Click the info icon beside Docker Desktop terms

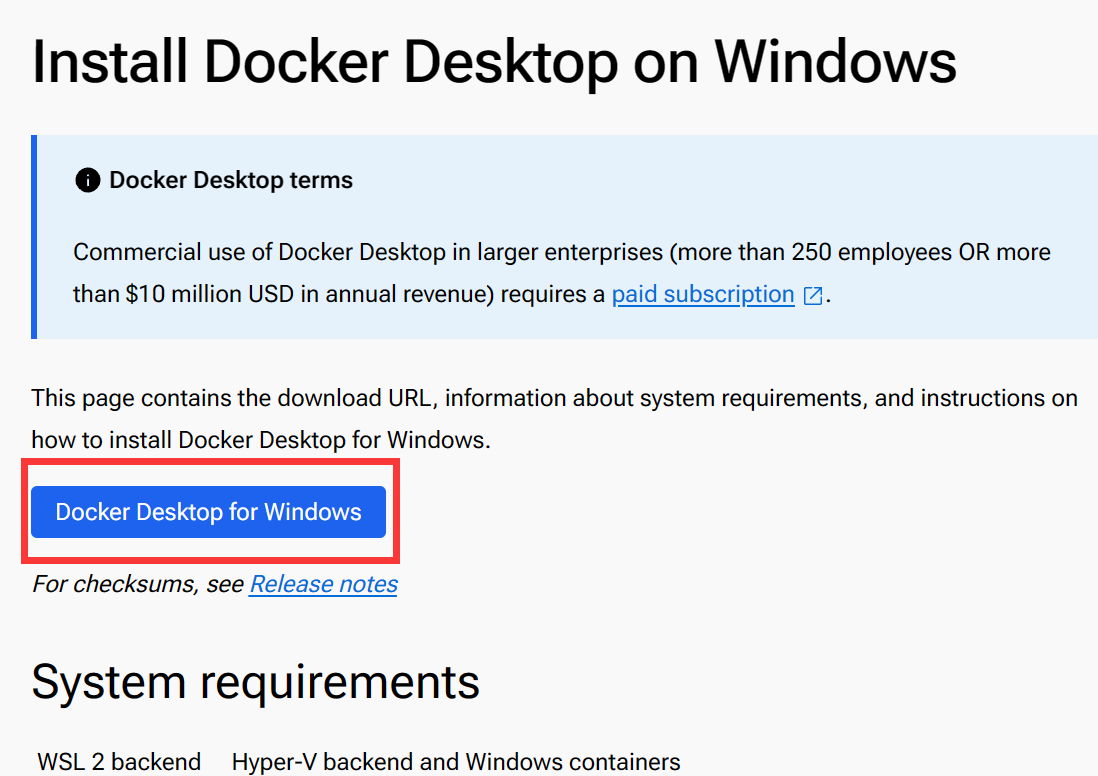pyautogui.click(x=88, y=180)
